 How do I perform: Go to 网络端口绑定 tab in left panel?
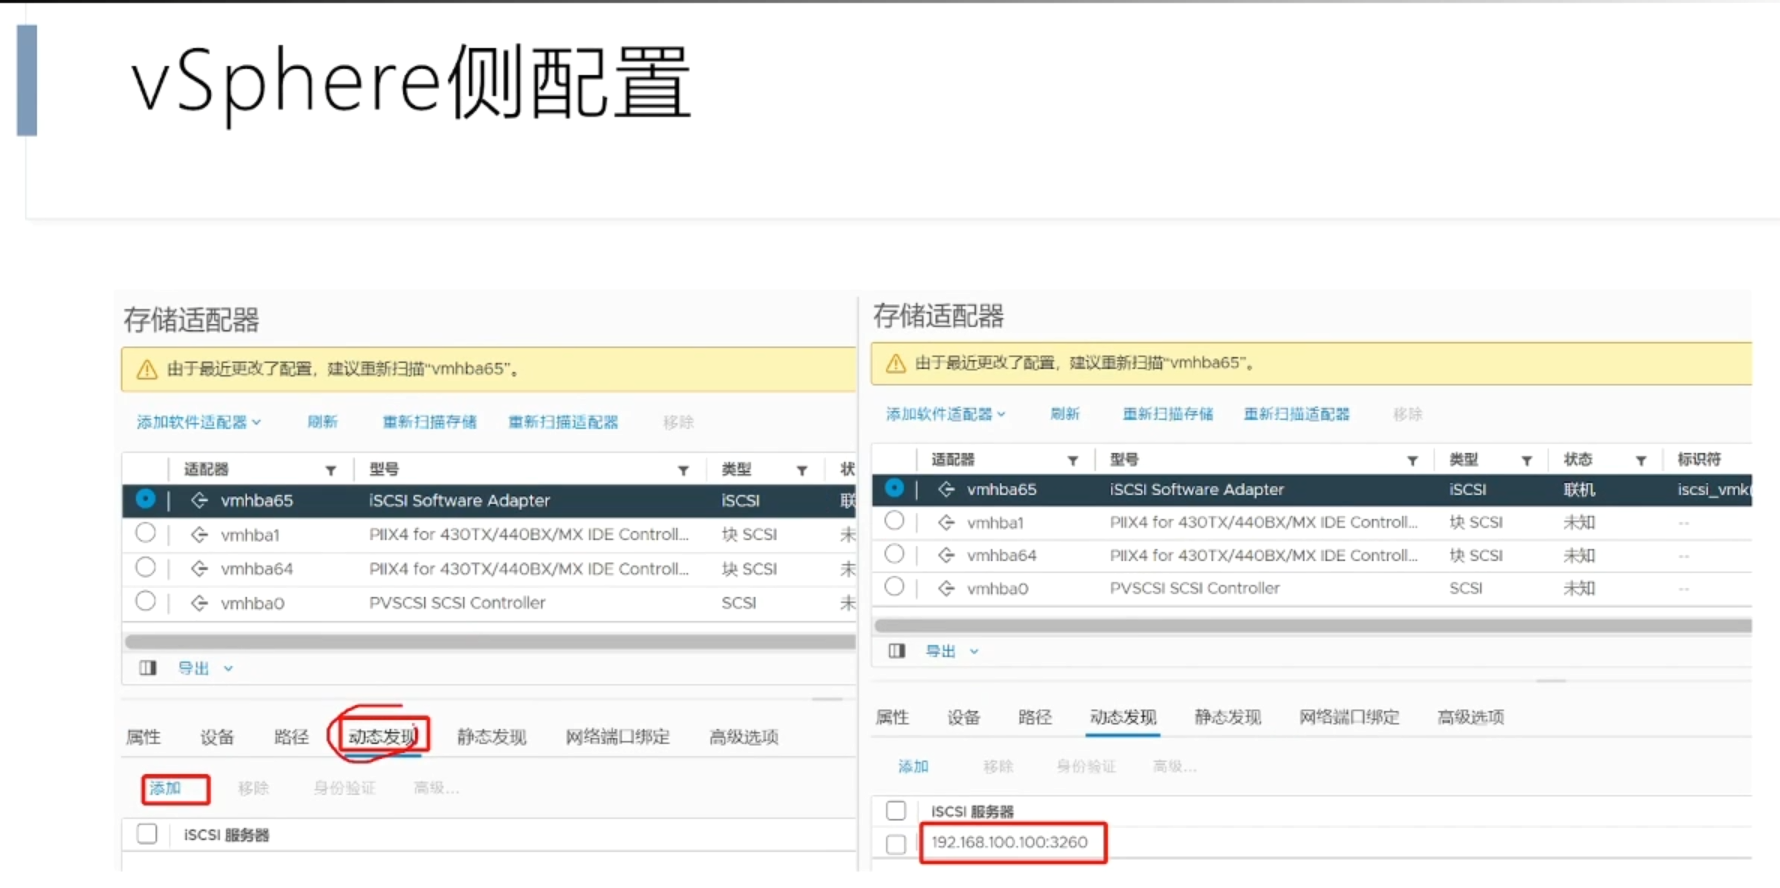point(617,737)
